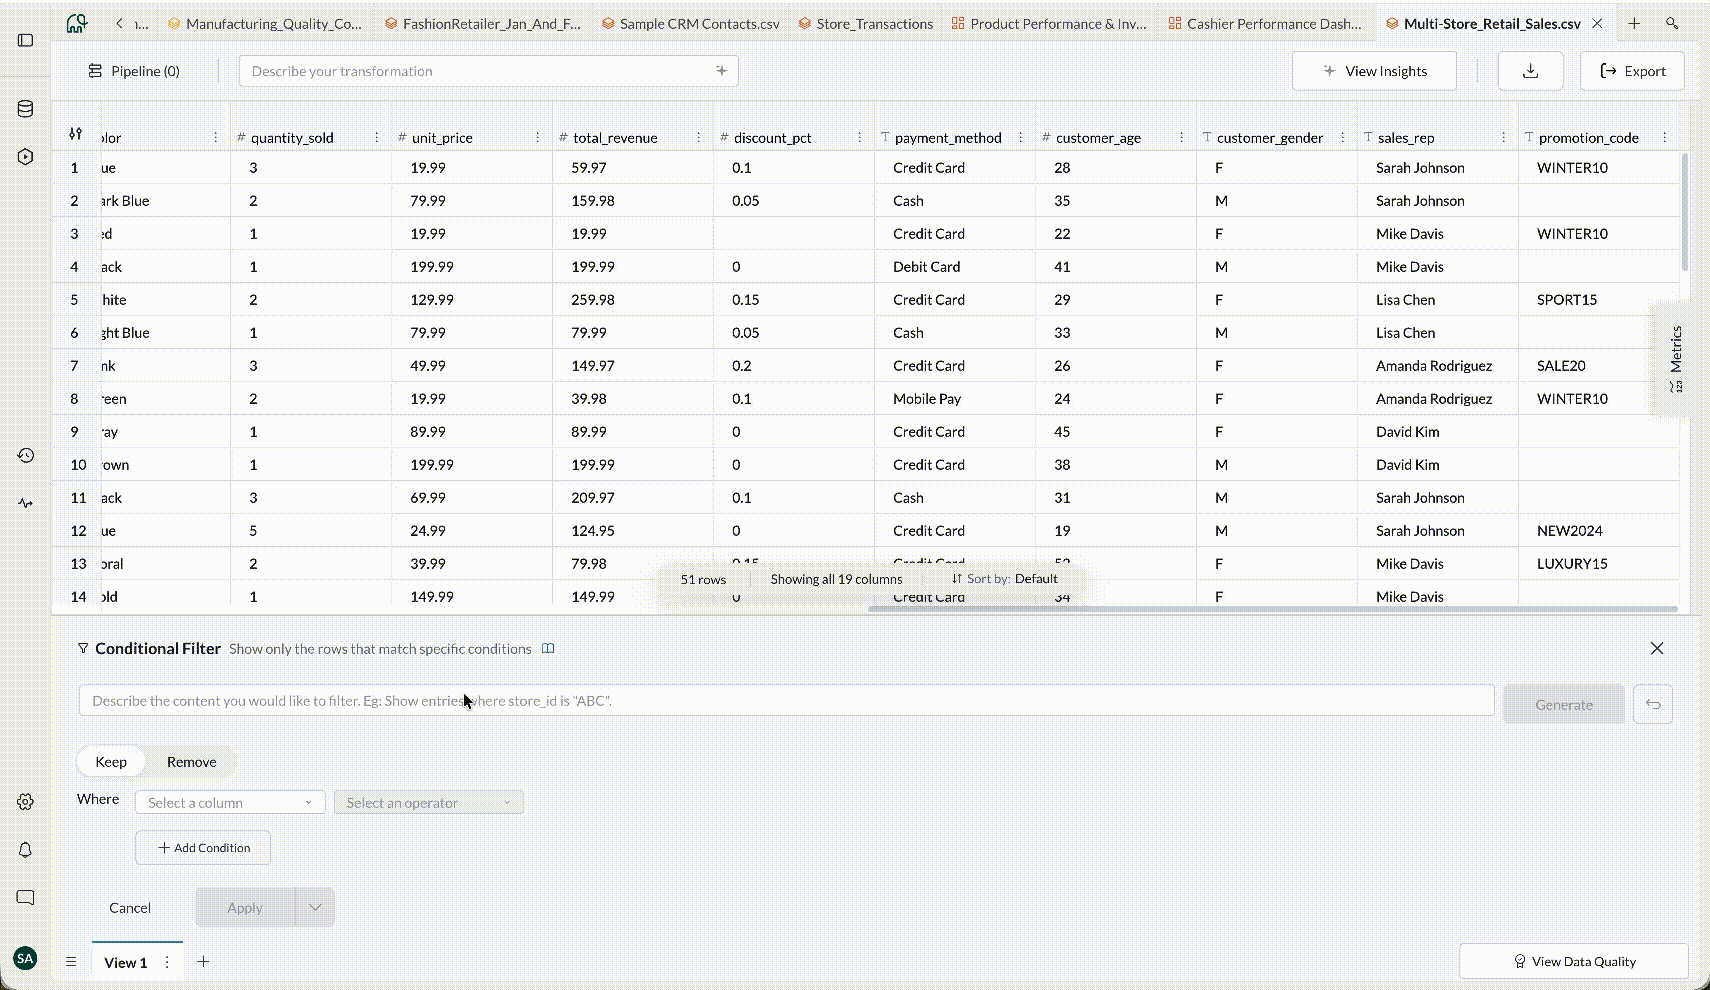Switch to the Sample CRM Contacts.csv tab
Image resolution: width=1710 pixels, height=990 pixels.
point(691,23)
